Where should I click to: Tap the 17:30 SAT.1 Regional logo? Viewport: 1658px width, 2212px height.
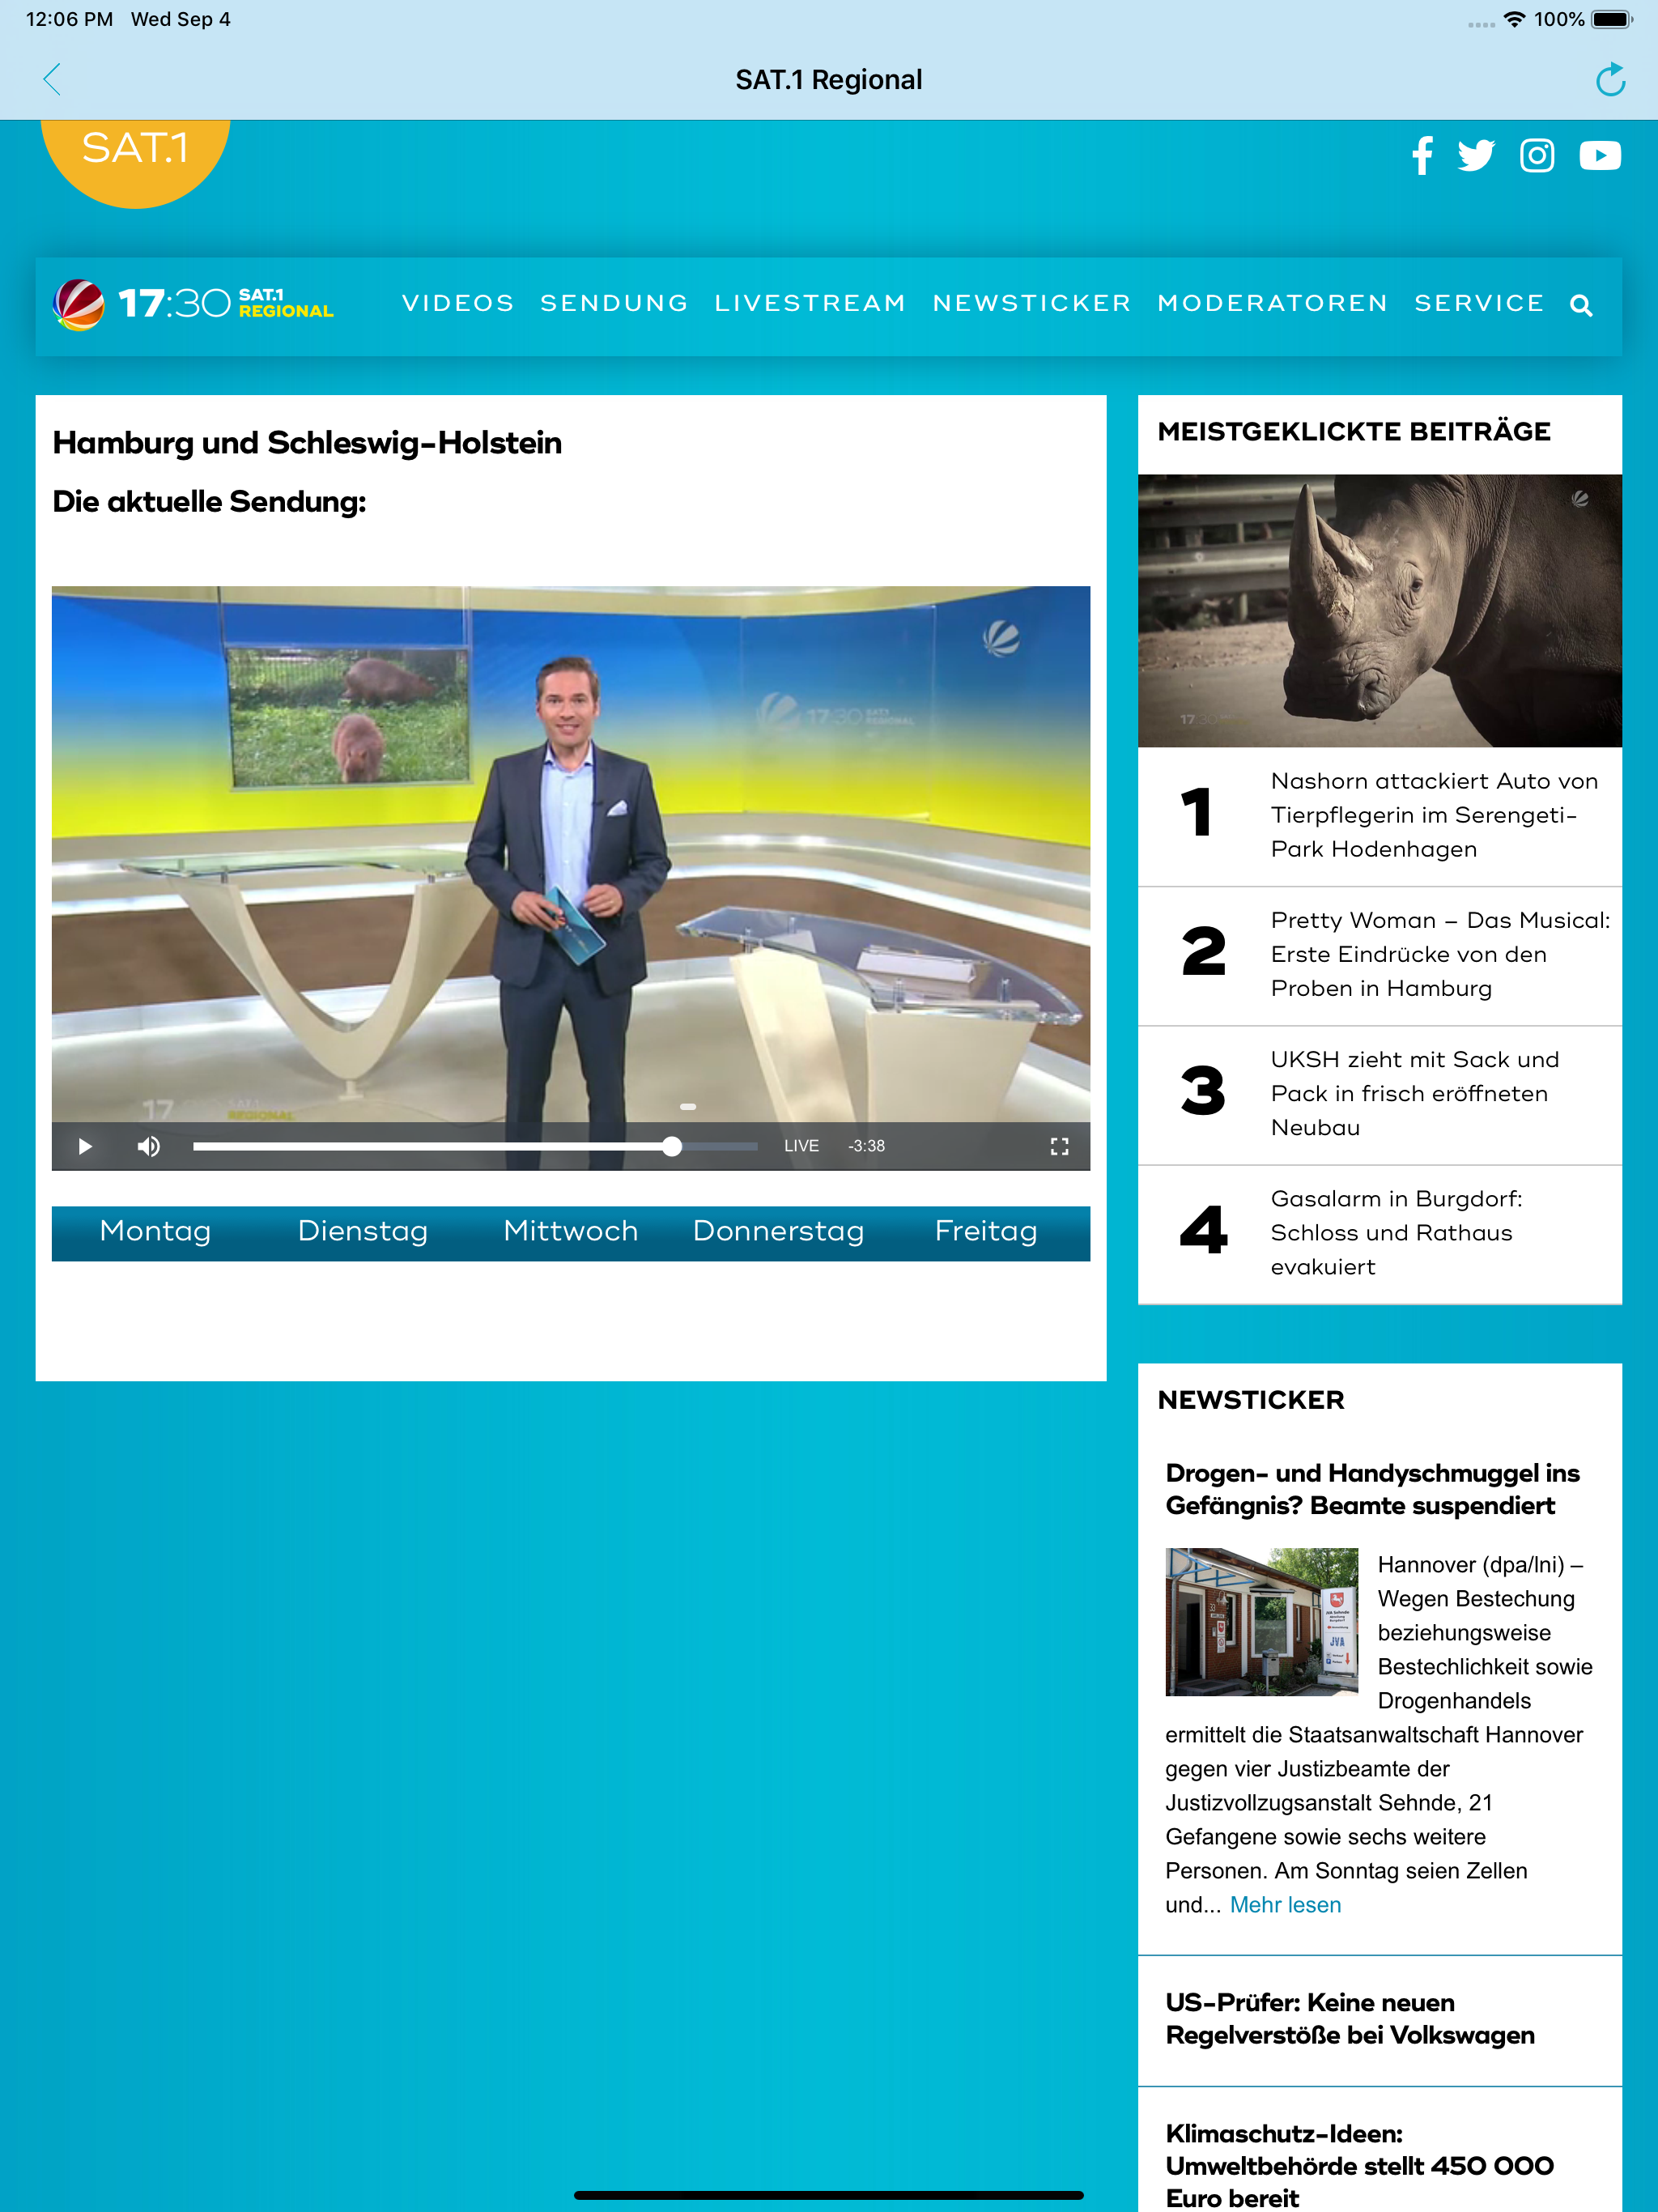point(193,304)
